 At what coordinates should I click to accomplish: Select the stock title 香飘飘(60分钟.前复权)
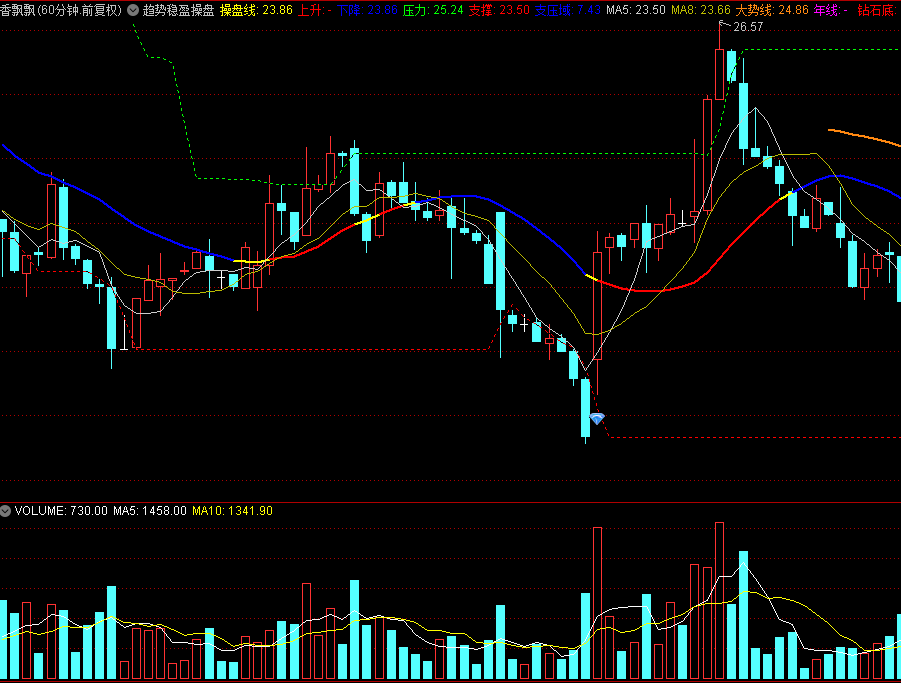point(61,10)
